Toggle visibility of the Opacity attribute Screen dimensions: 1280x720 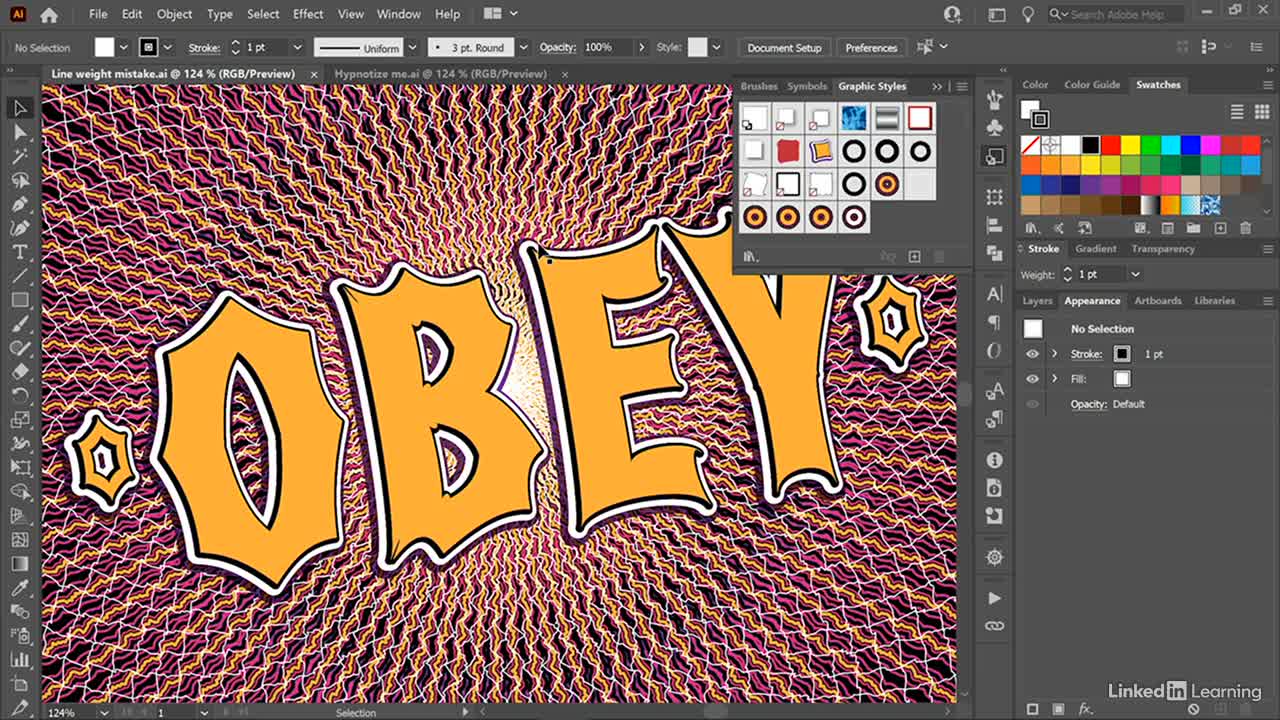pyautogui.click(x=1032, y=404)
